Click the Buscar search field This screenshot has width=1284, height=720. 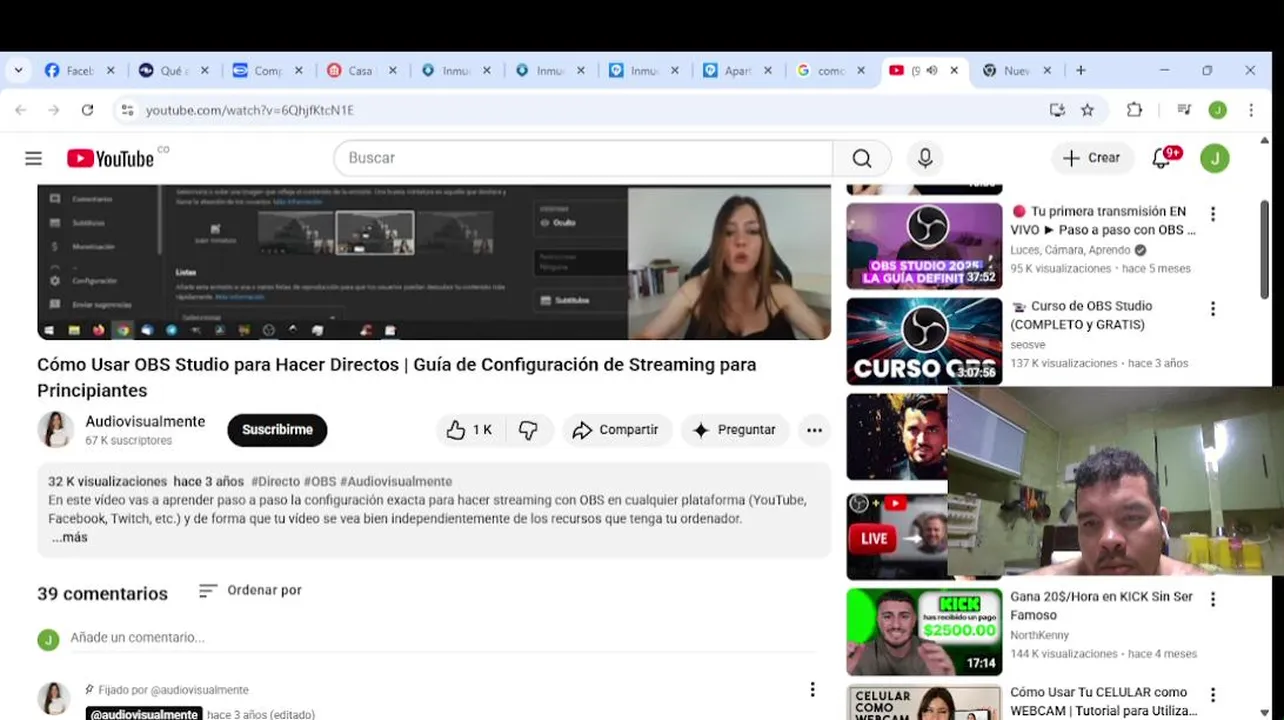583,158
